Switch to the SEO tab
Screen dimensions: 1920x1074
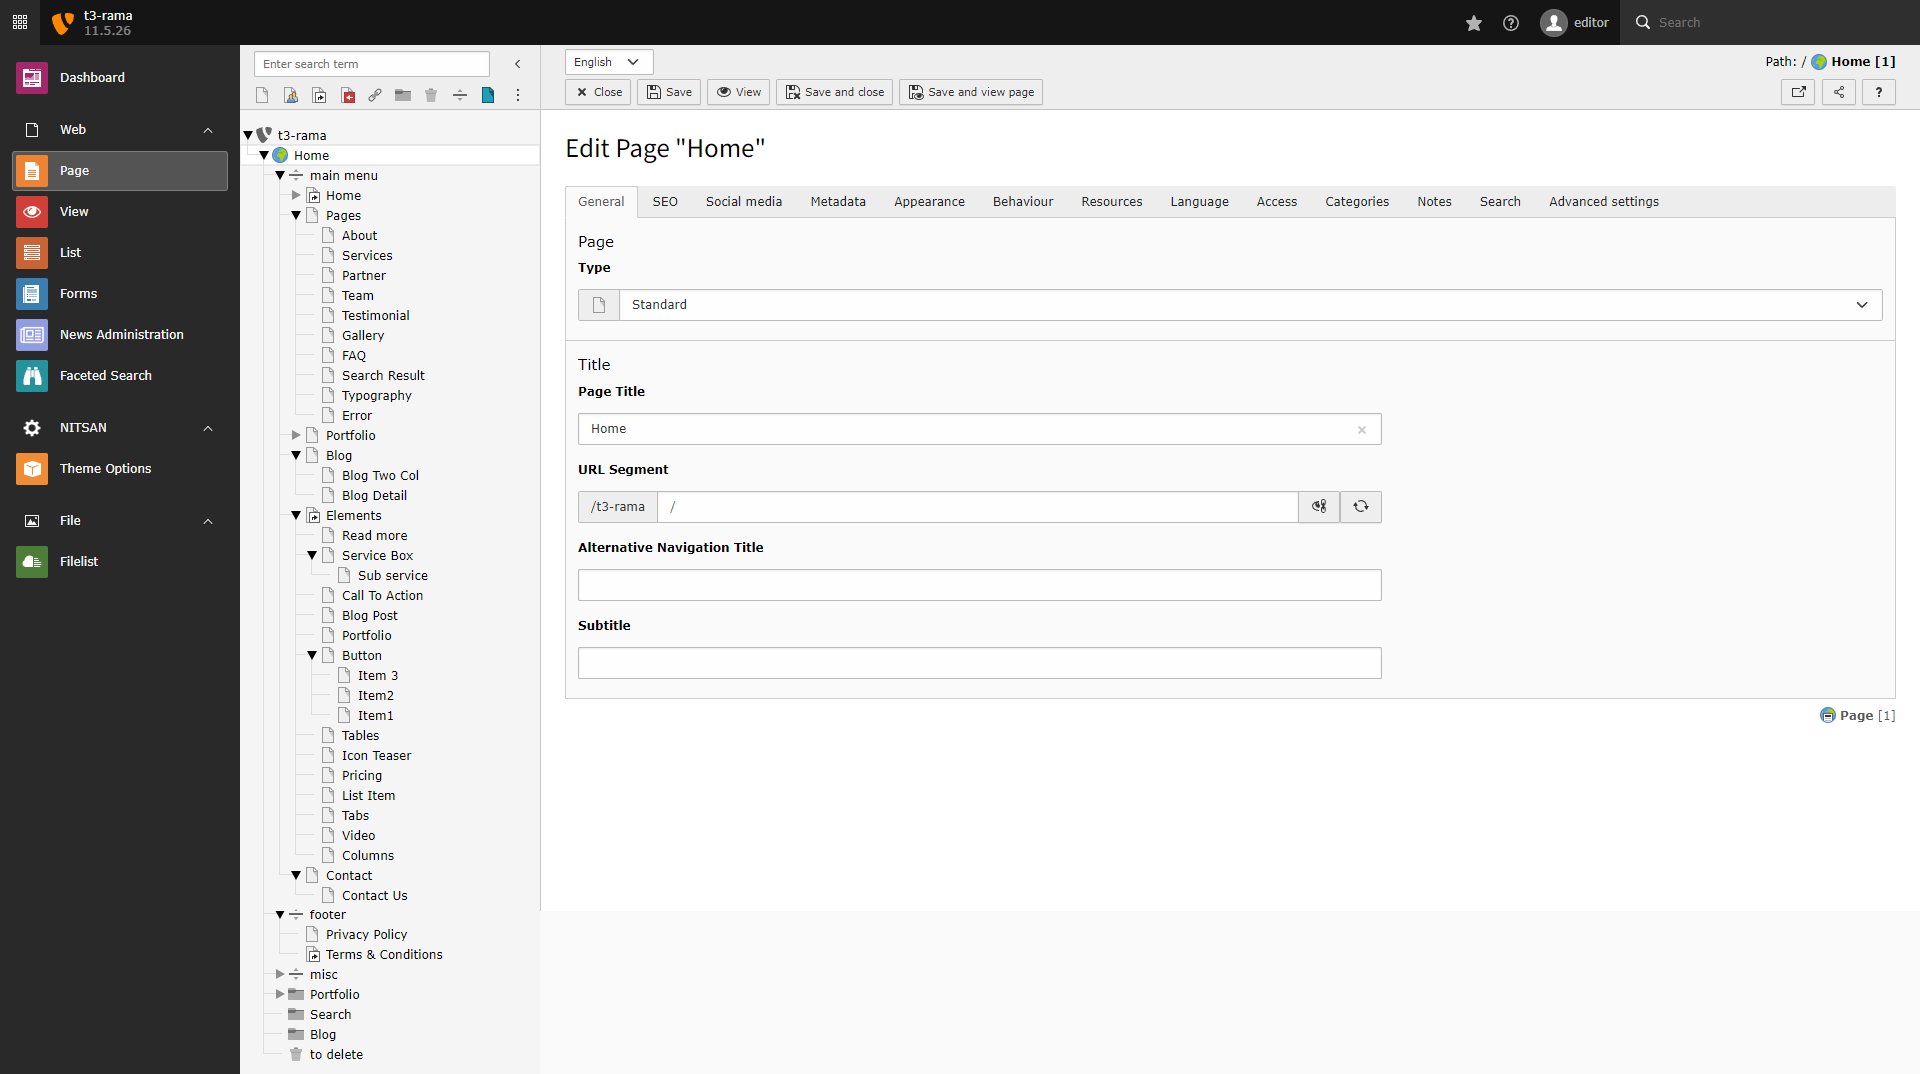[x=664, y=201]
